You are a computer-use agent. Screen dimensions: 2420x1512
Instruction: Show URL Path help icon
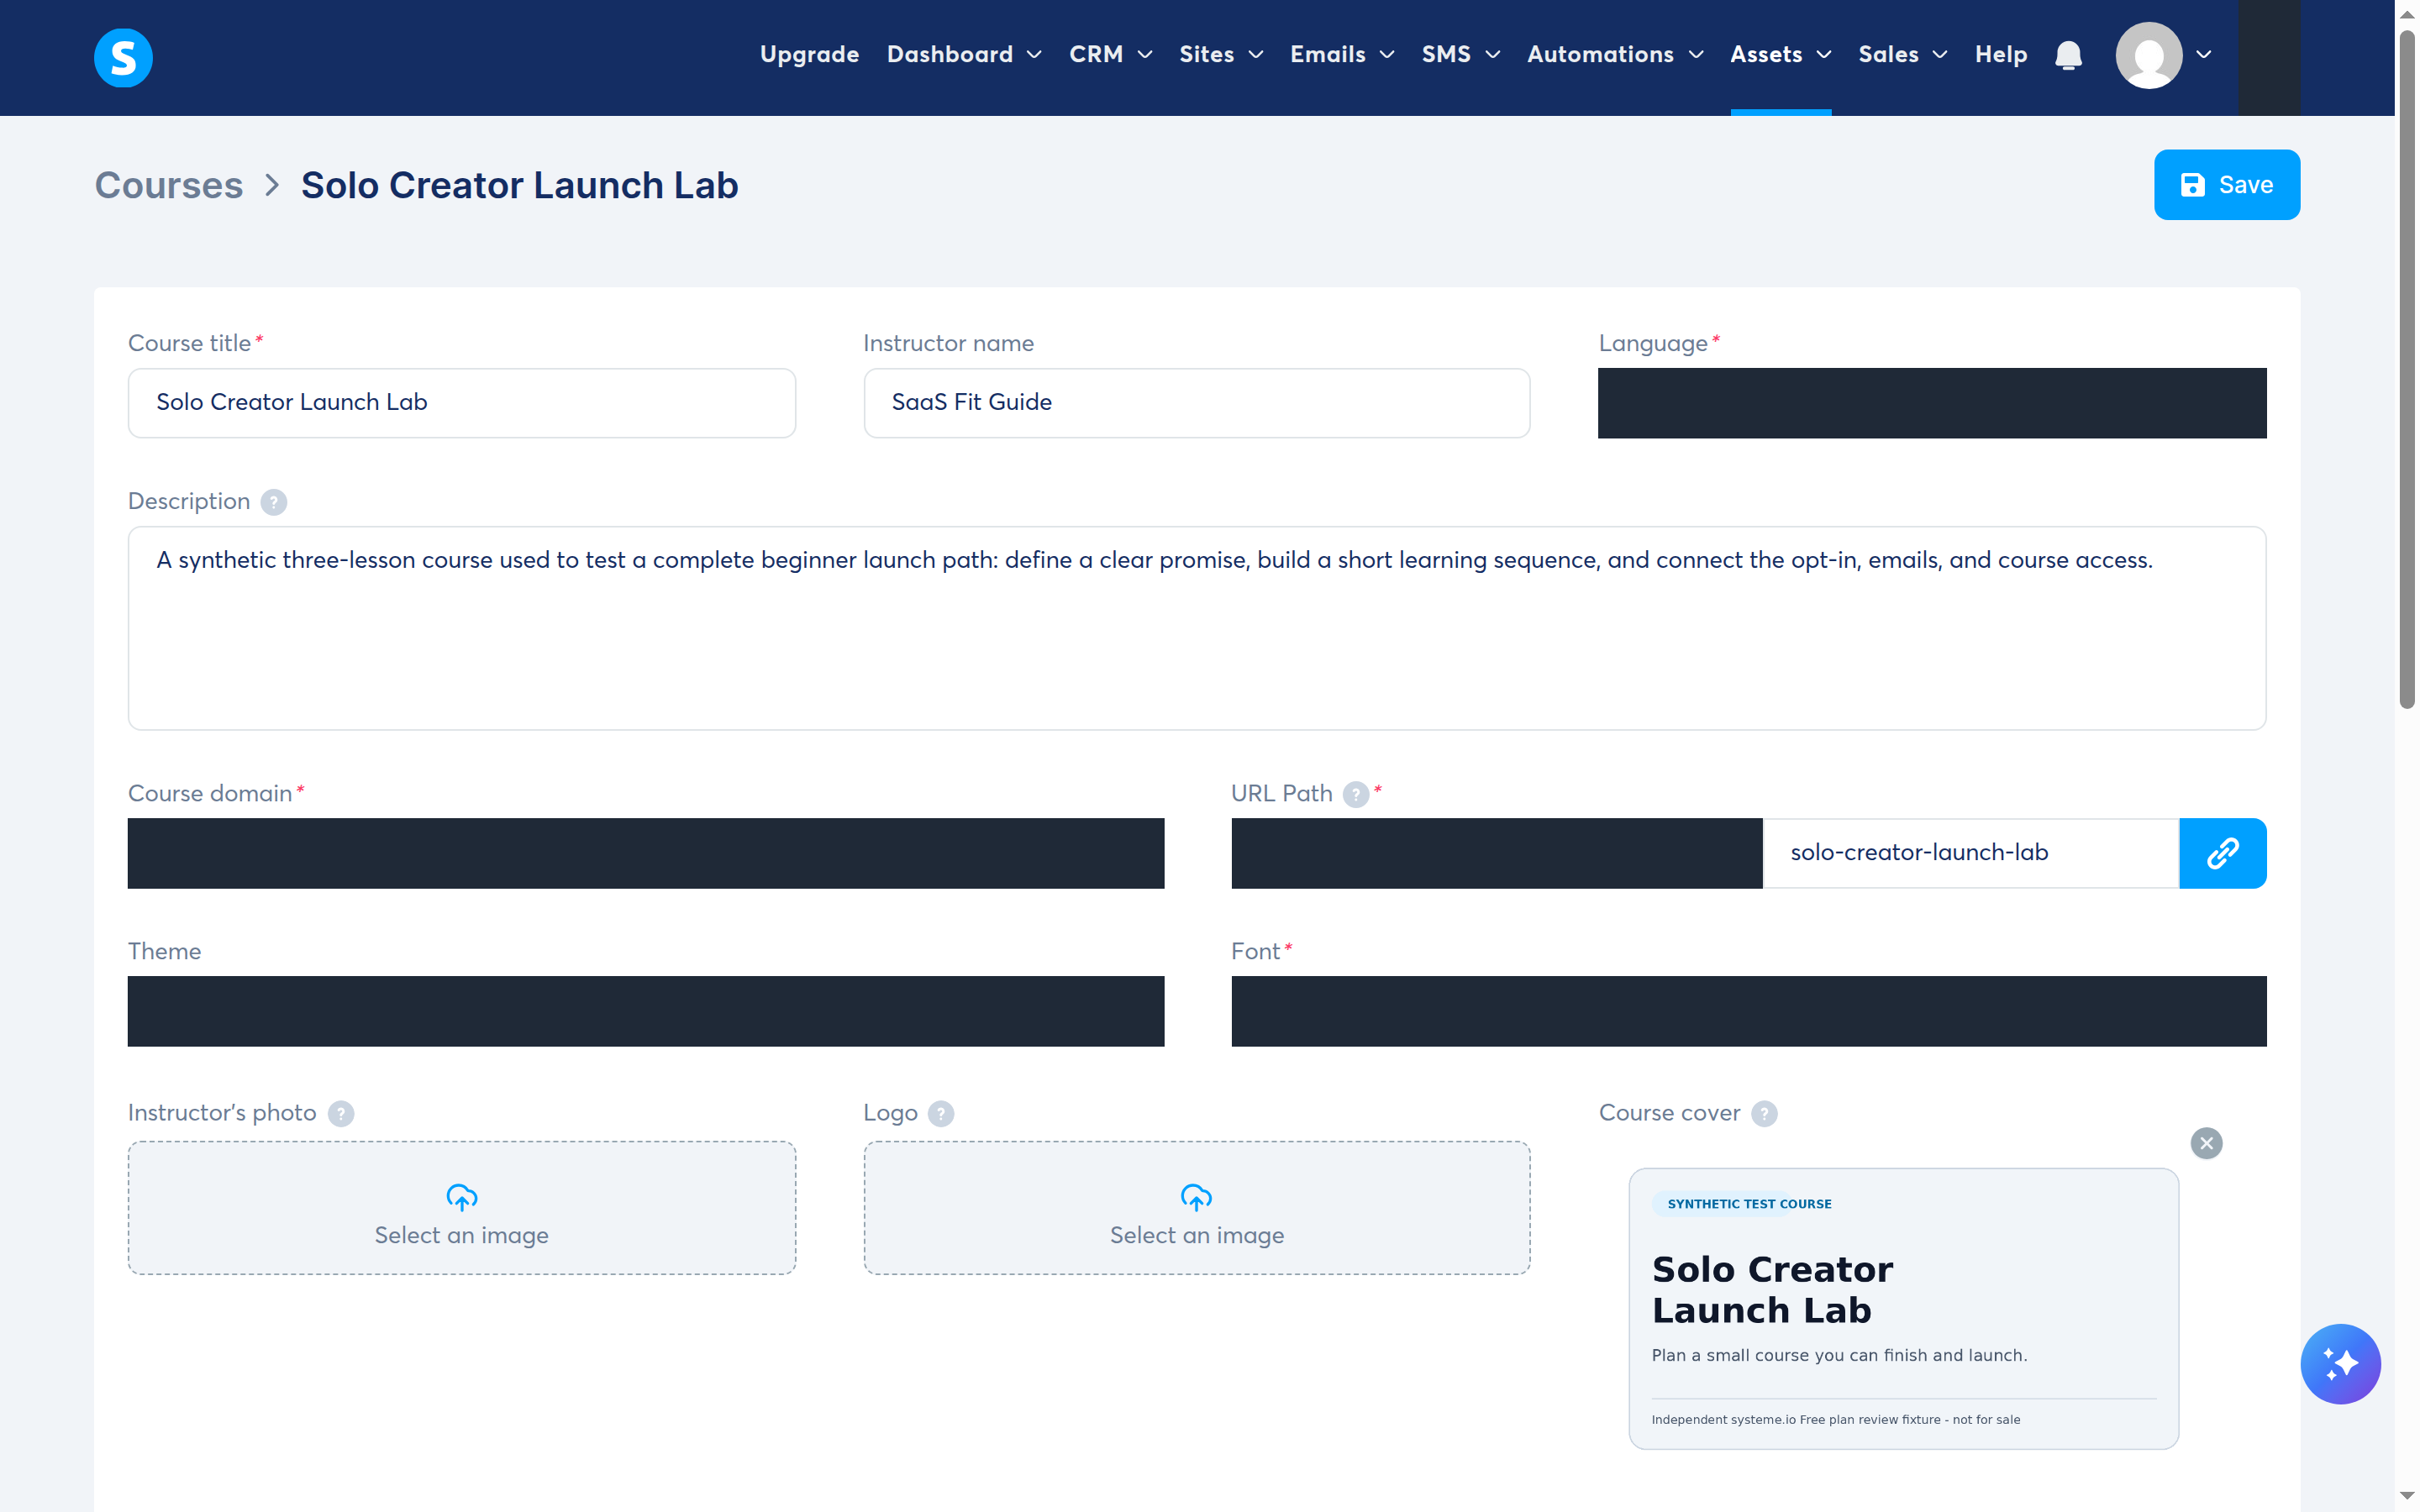[1355, 794]
